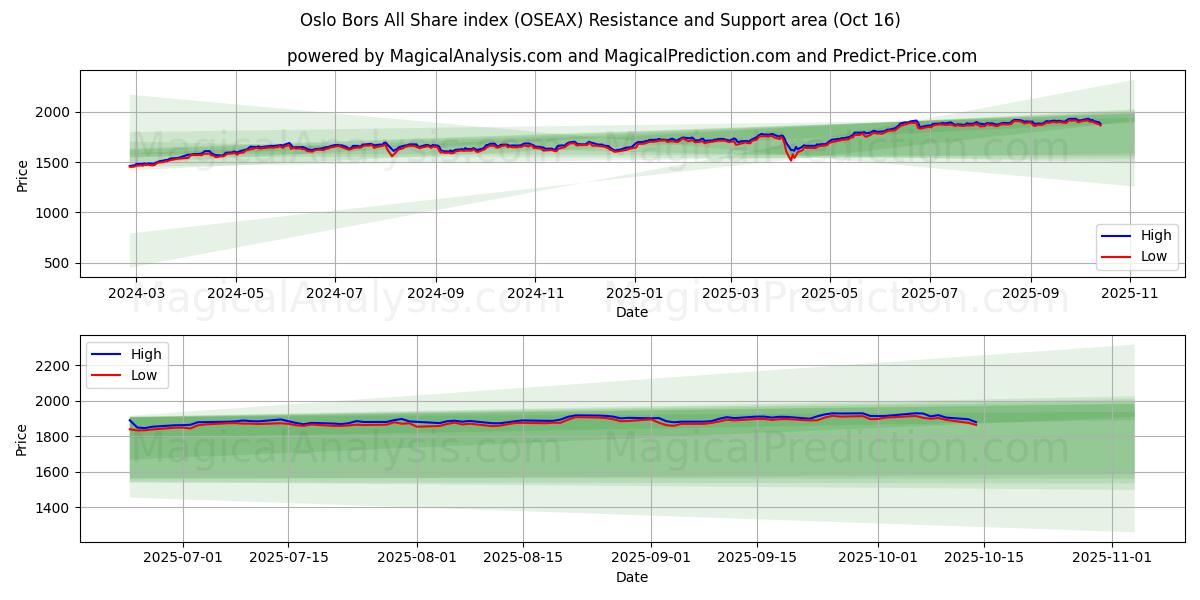1200x600 pixels.
Task: Click the blue High line swatch in bottom legend
Action: point(107,355)
